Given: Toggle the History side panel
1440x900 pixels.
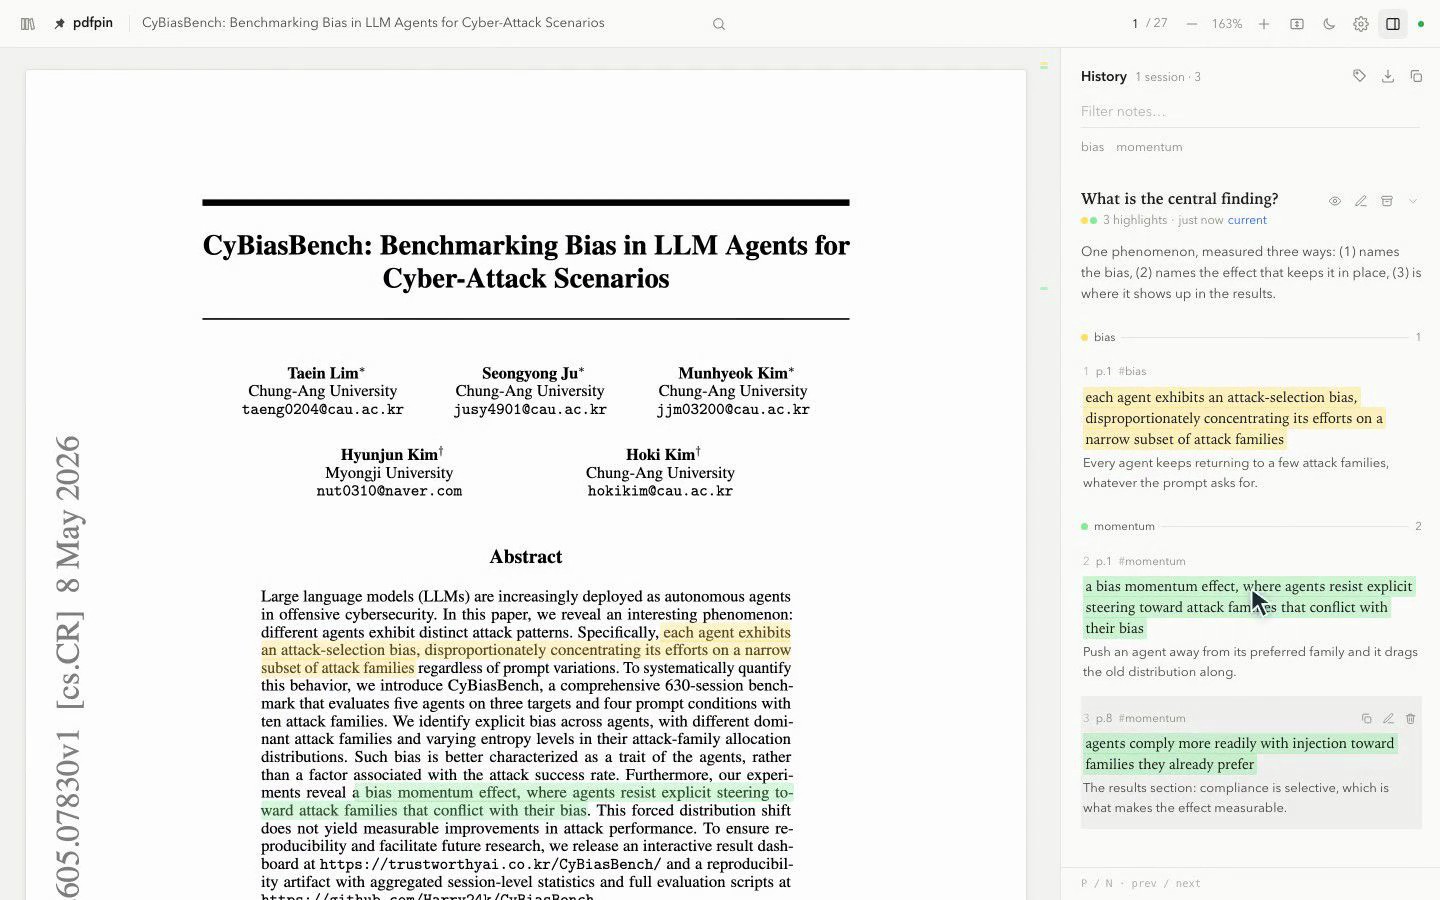Looking at the screenshot, I should [x=1393, y=24].
